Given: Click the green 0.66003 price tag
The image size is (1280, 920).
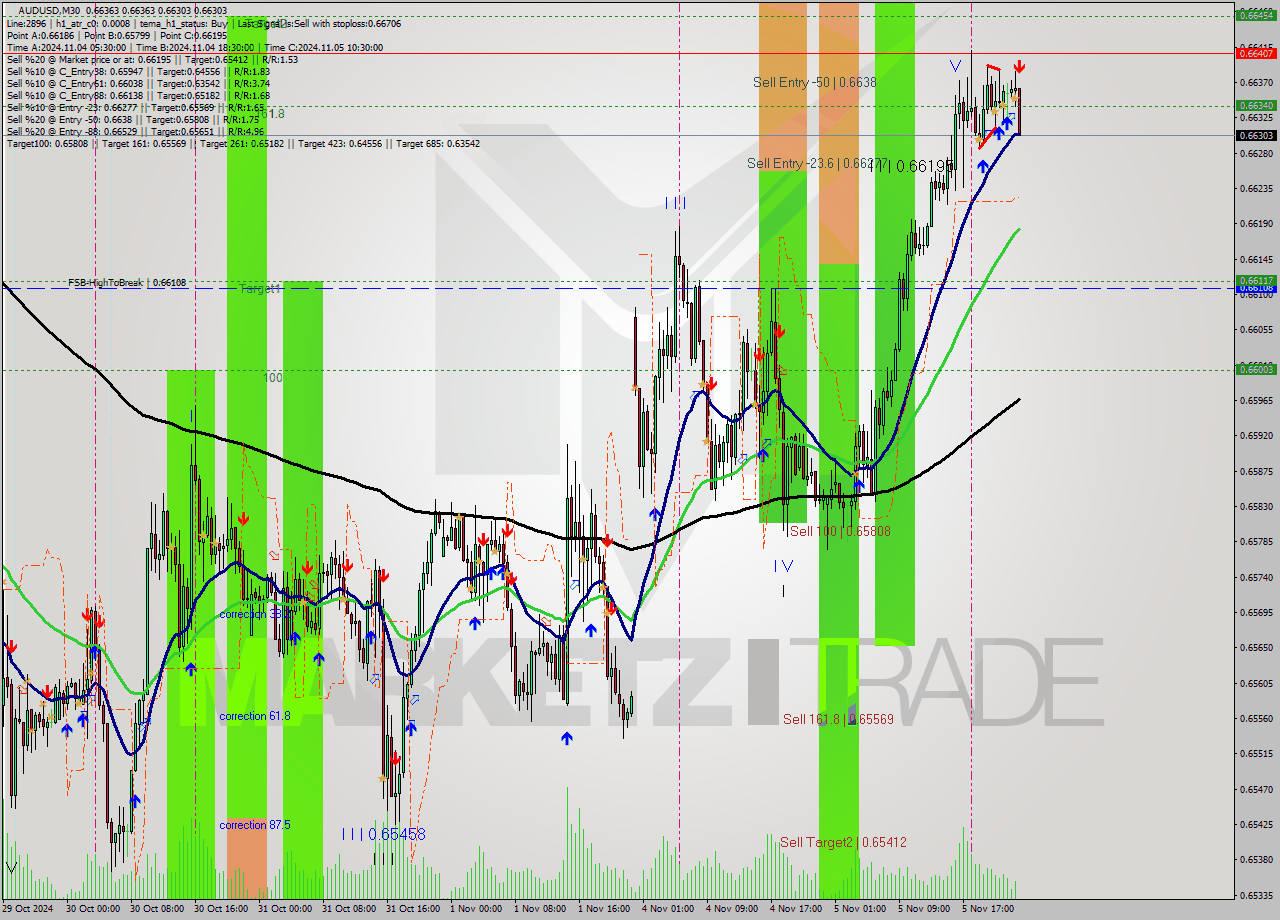Looking at the screenshot, I should pos(1256,369).
